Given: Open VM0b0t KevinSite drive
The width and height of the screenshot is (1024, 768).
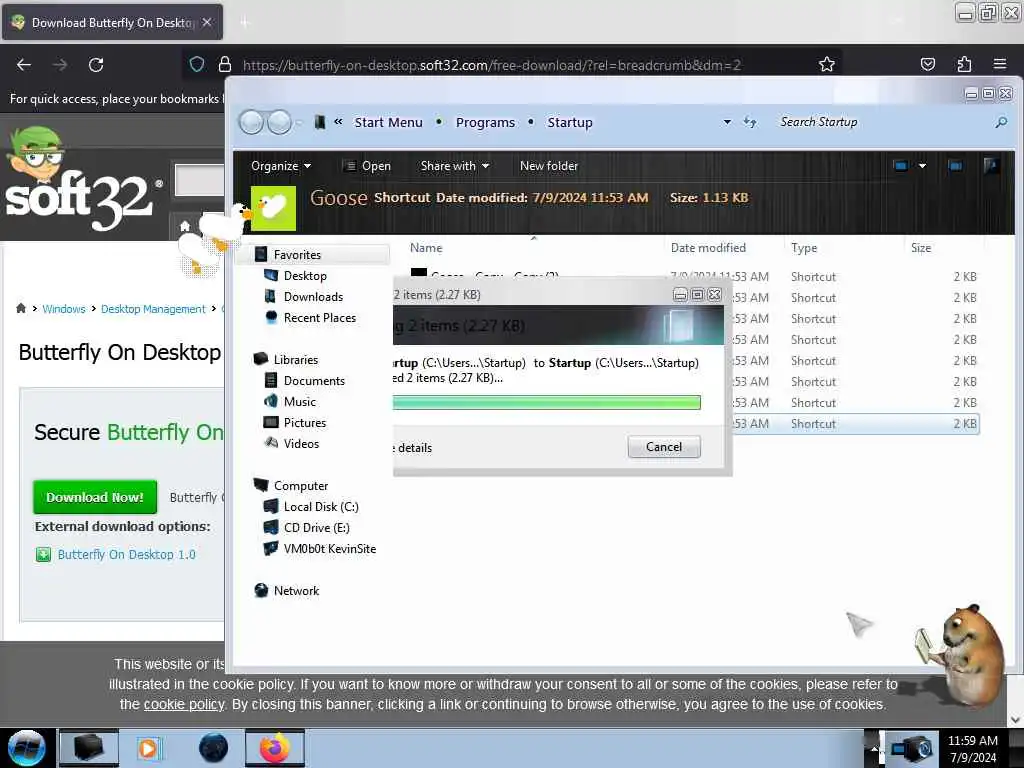Looking at the screenshot, I should (x=329, y=548).
